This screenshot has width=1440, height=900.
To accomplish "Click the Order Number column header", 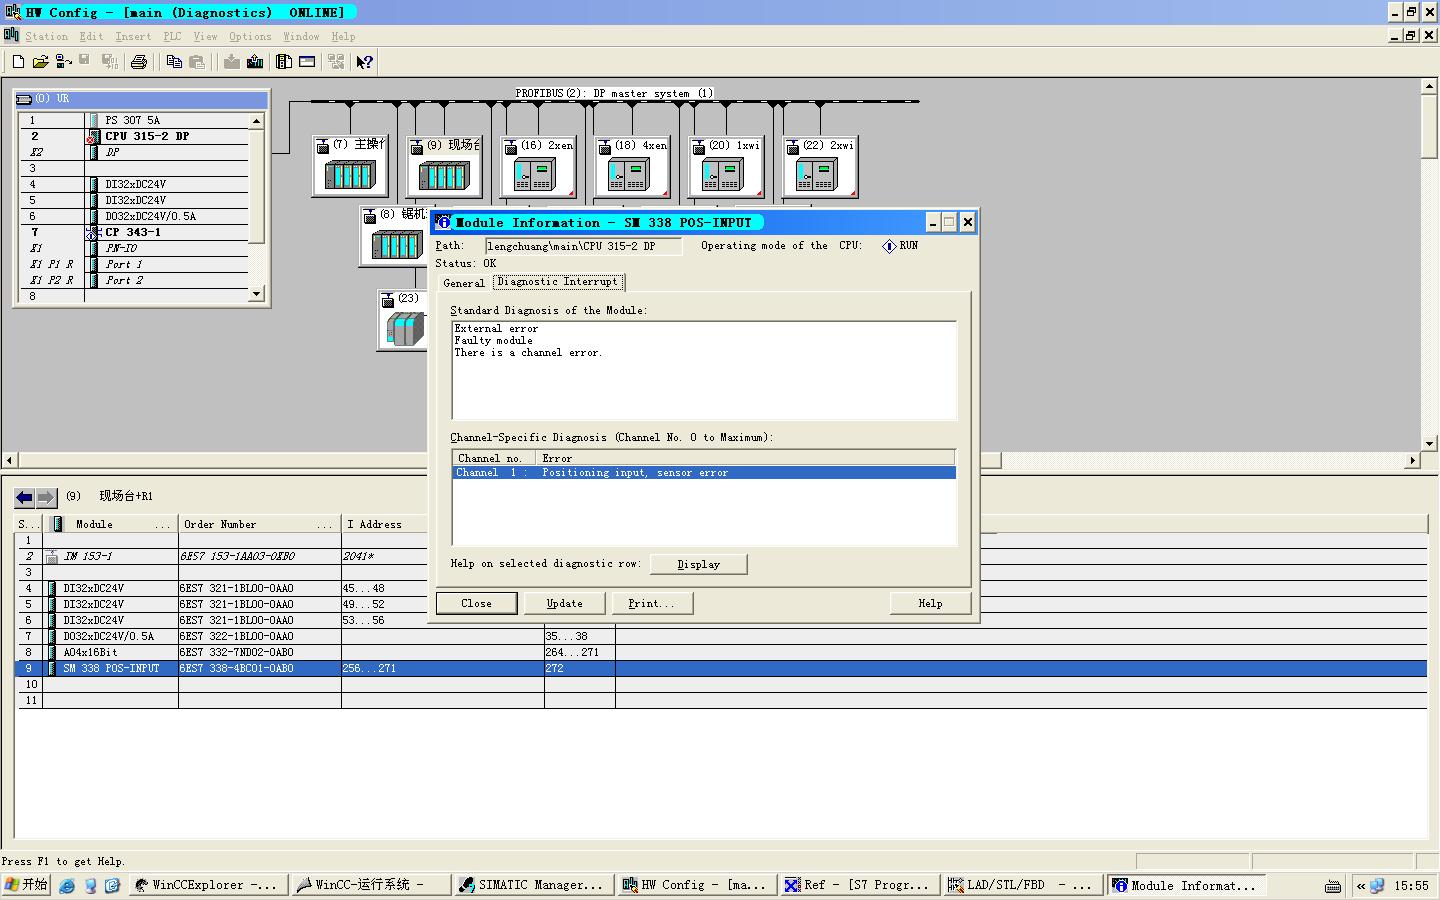I will click(x=260, y=524).
